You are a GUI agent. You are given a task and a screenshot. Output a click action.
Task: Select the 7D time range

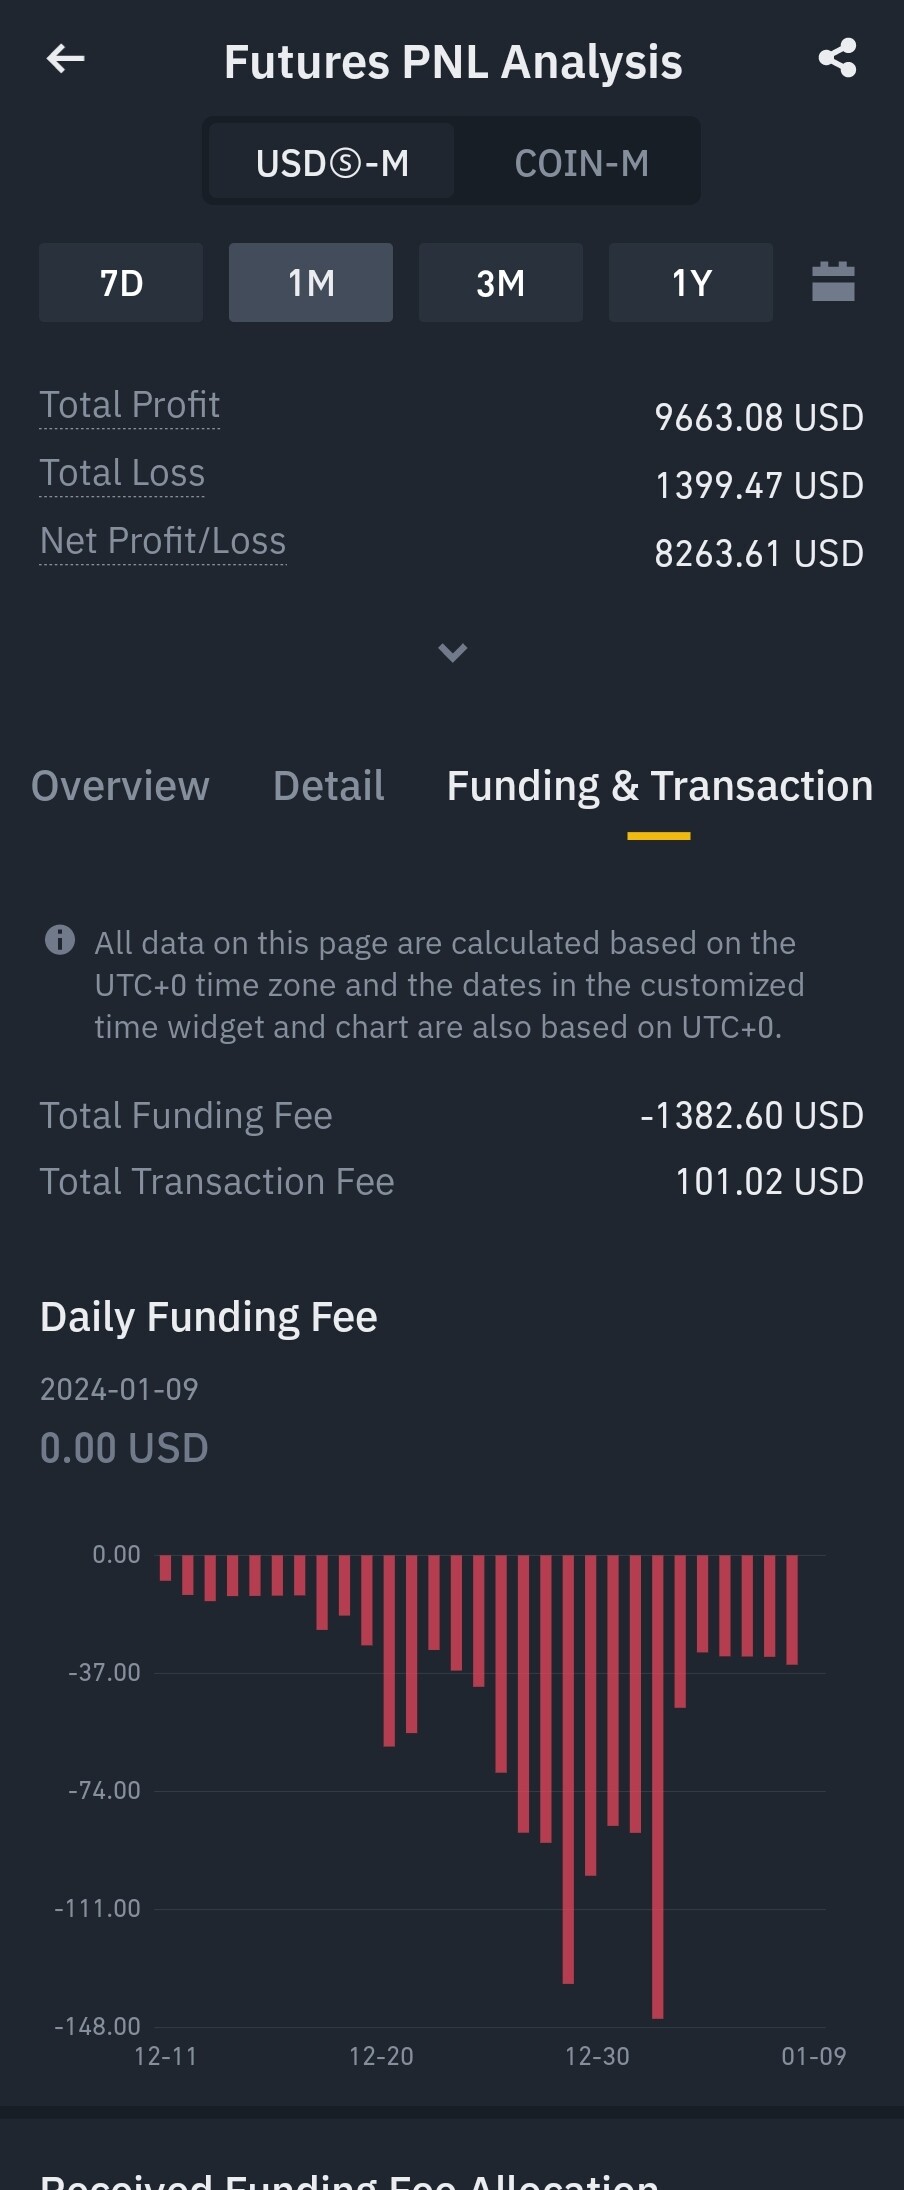click(x=121, y=283)
